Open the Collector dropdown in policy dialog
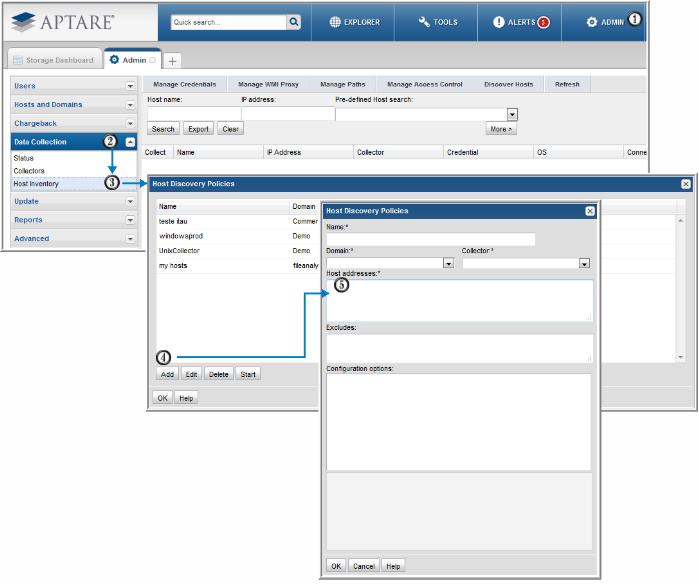Image resolution: width=699 pixels, height=584 pixels. pyautogui.click(x=584, y=264)
